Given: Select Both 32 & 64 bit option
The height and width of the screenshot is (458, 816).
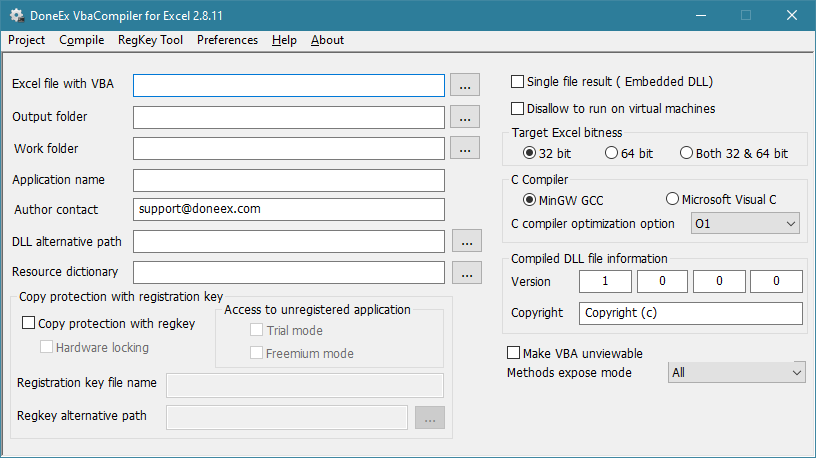Looking at the screenshot, I should point(686,152).
